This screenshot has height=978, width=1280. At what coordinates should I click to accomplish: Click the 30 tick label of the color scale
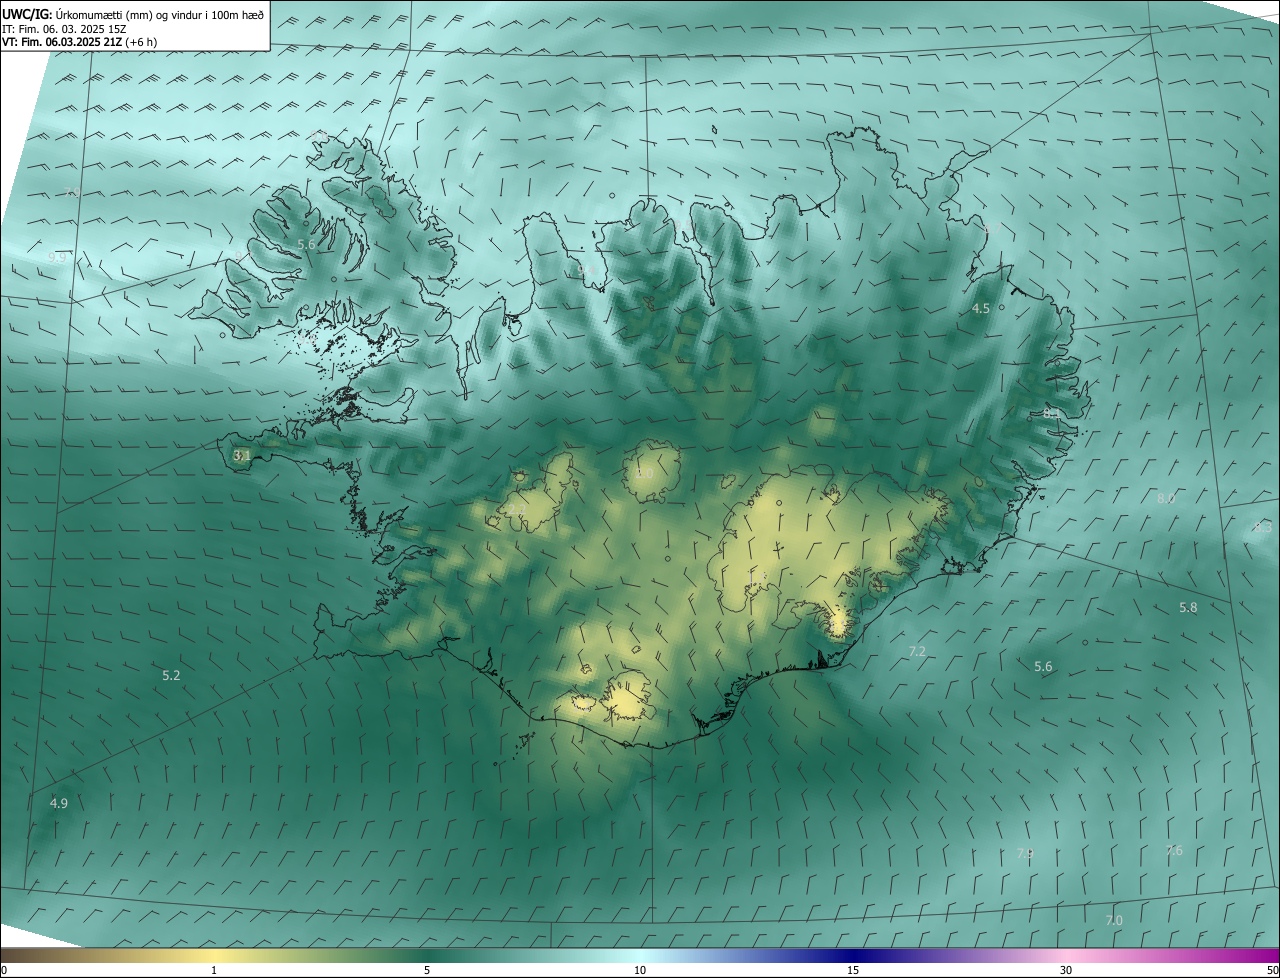point(1066,971)
